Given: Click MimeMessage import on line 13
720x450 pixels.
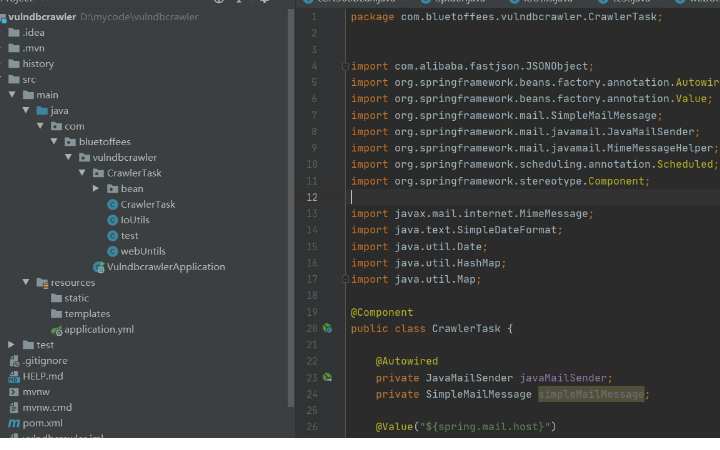Looking at the screenshot, I should pos(553,214).
